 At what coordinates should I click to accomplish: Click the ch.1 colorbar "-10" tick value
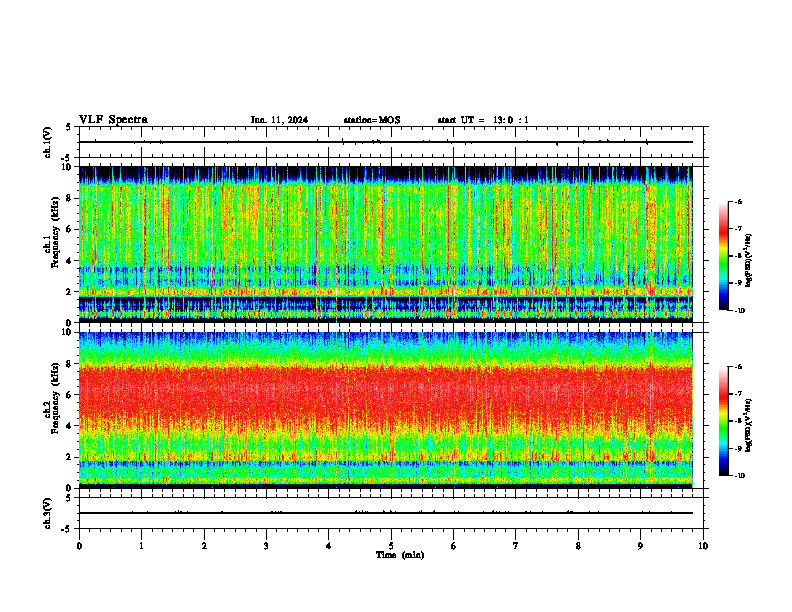tap(739, 311)
